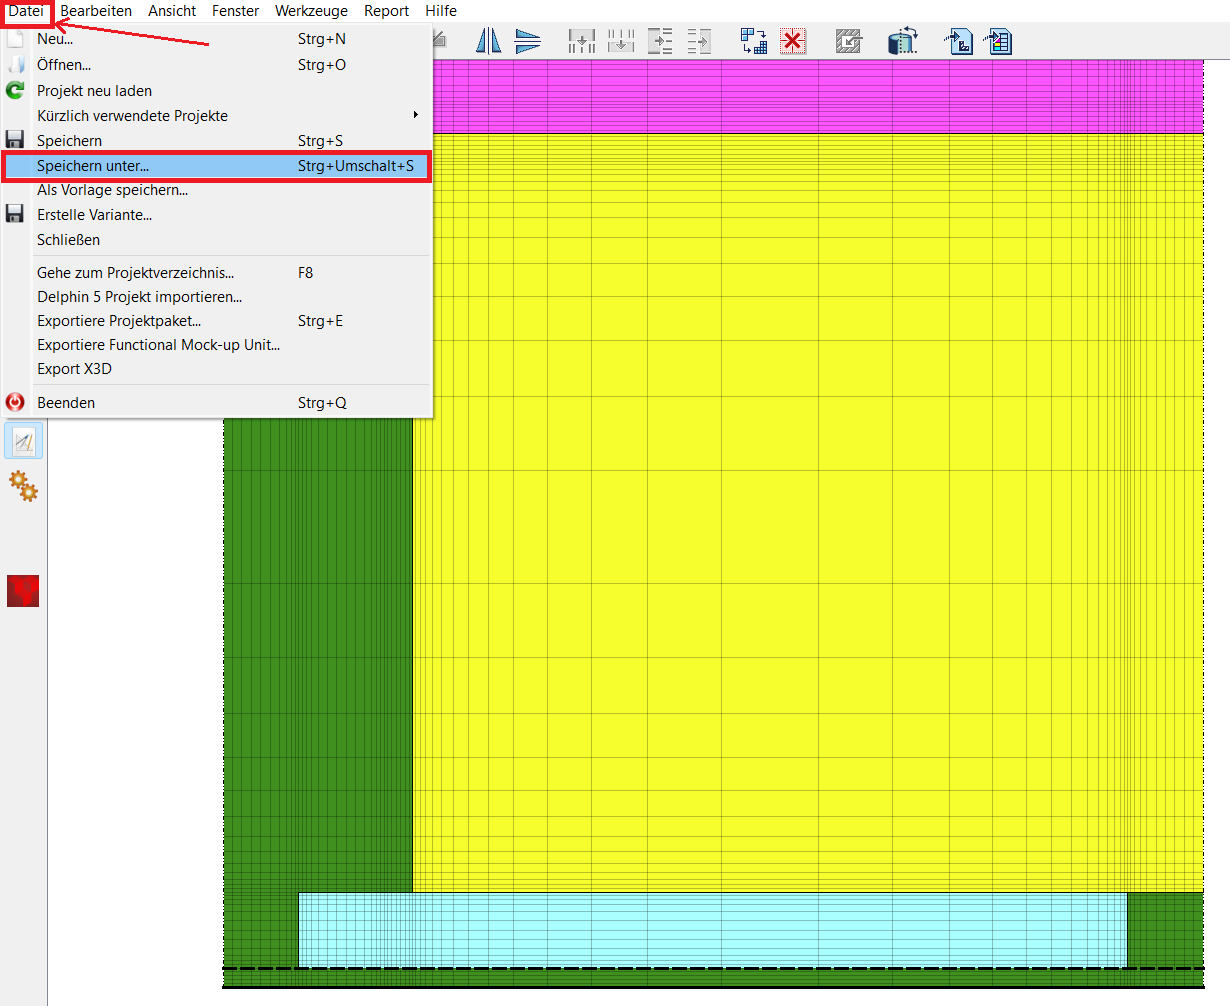Screen dimensions: 1230x1006
Task: Click the export geometry sheet icon
Action: [x=959, y=41]
